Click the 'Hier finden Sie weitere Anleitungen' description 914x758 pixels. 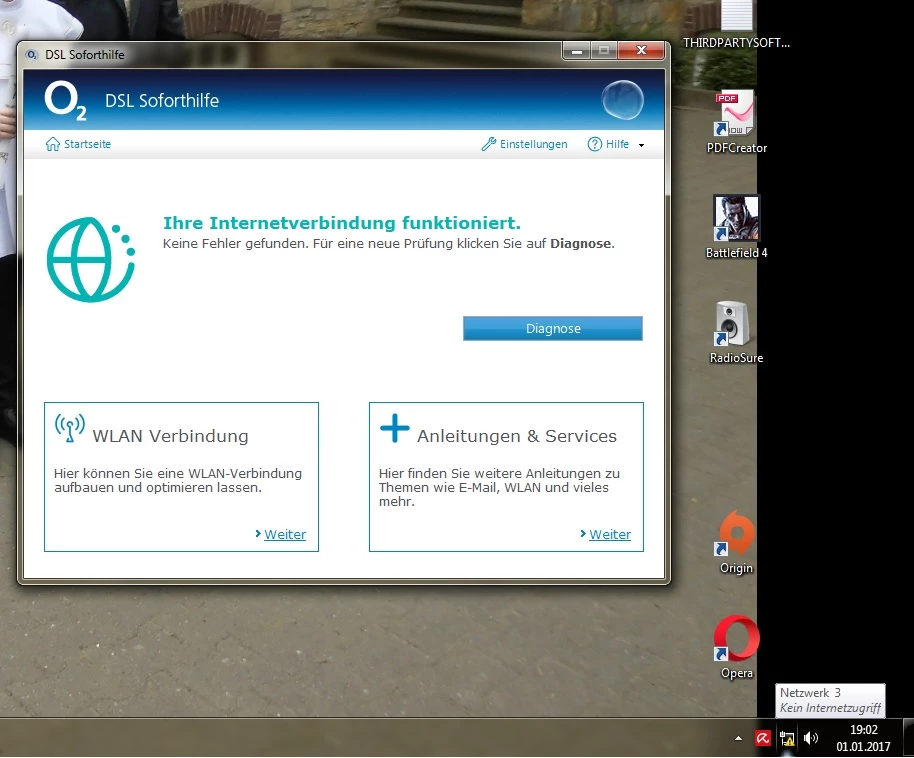[x=499, y=487]
